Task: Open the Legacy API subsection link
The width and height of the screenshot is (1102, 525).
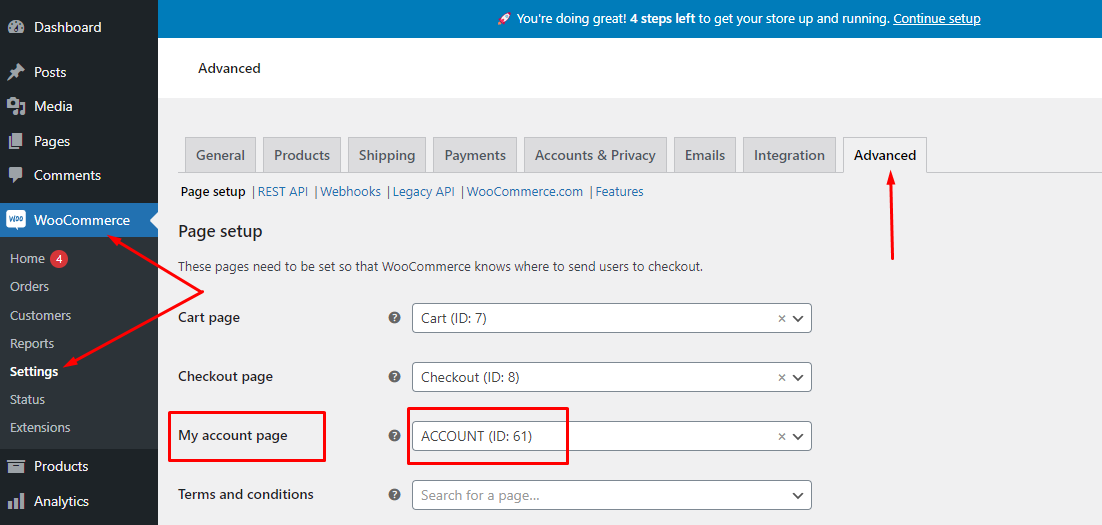Action: coord(424,192)
